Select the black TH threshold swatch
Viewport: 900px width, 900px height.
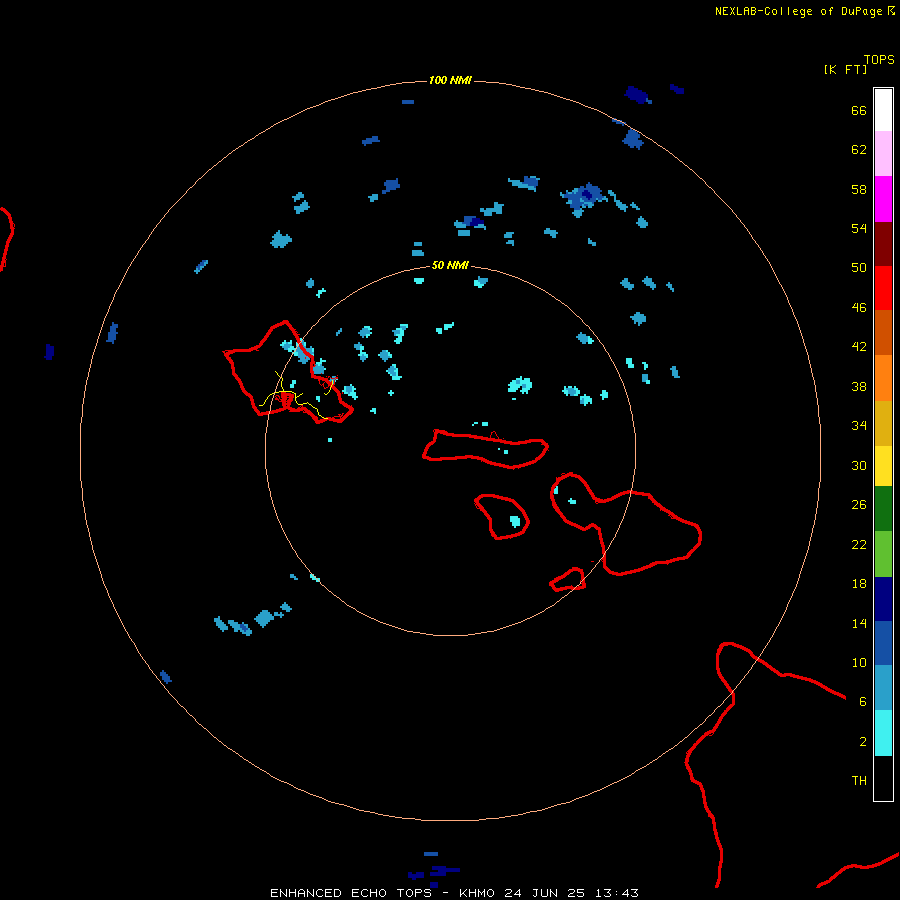coord(883,778)
